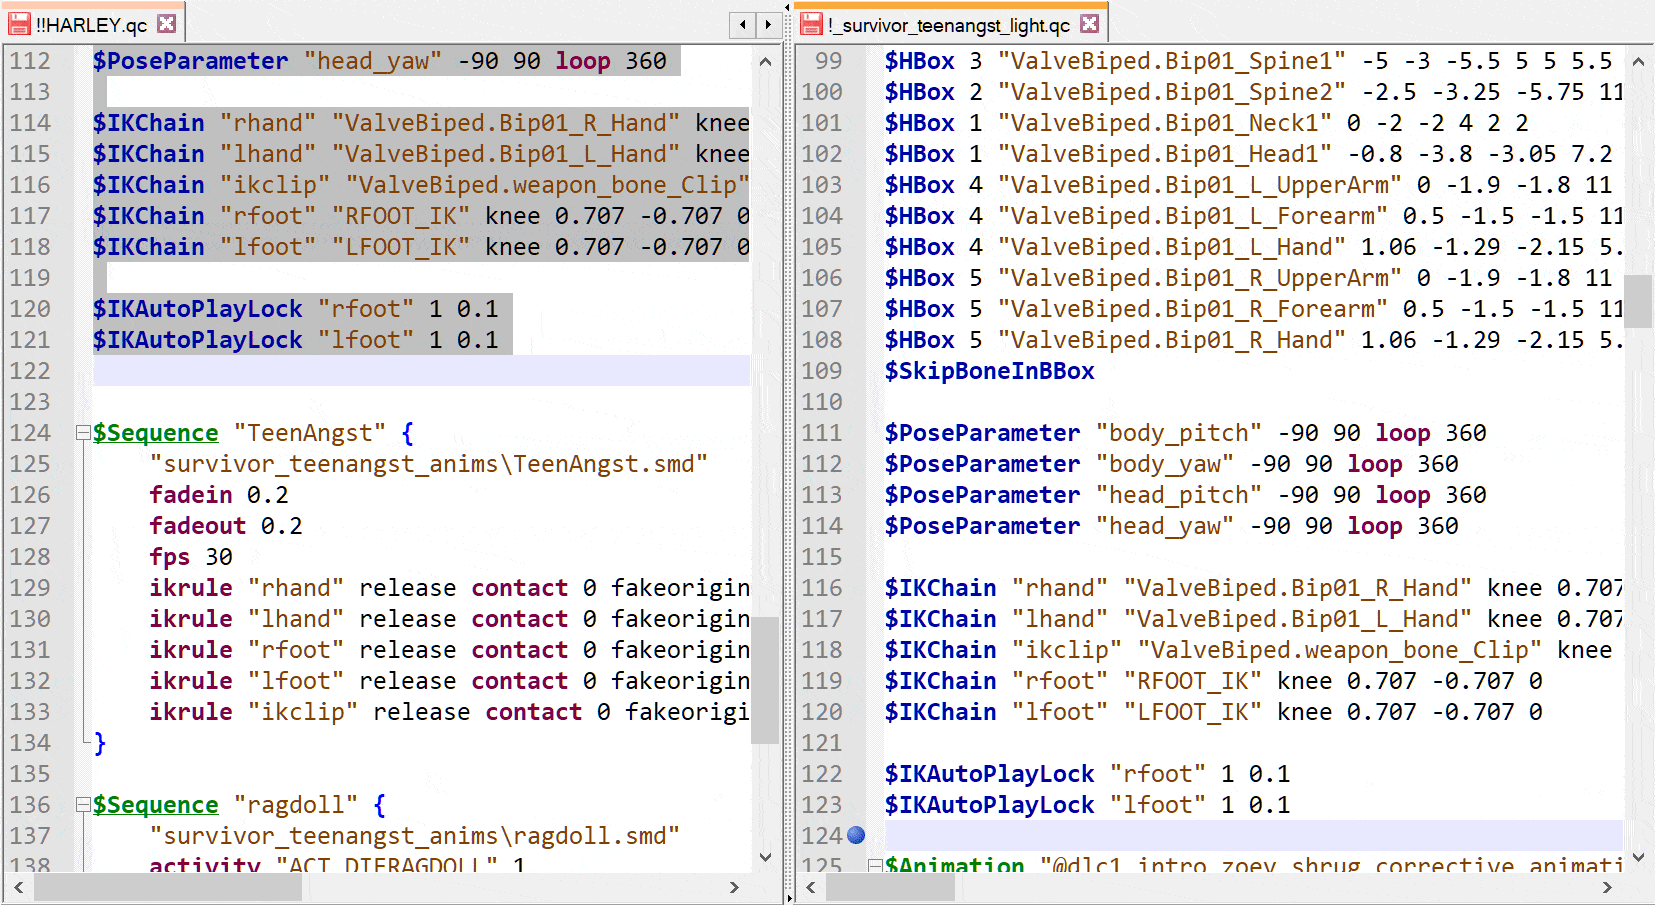Click $IKAutoPlayLock "lfoot" in right pane
1655x905 pixels.
(x=1088, y=805)
